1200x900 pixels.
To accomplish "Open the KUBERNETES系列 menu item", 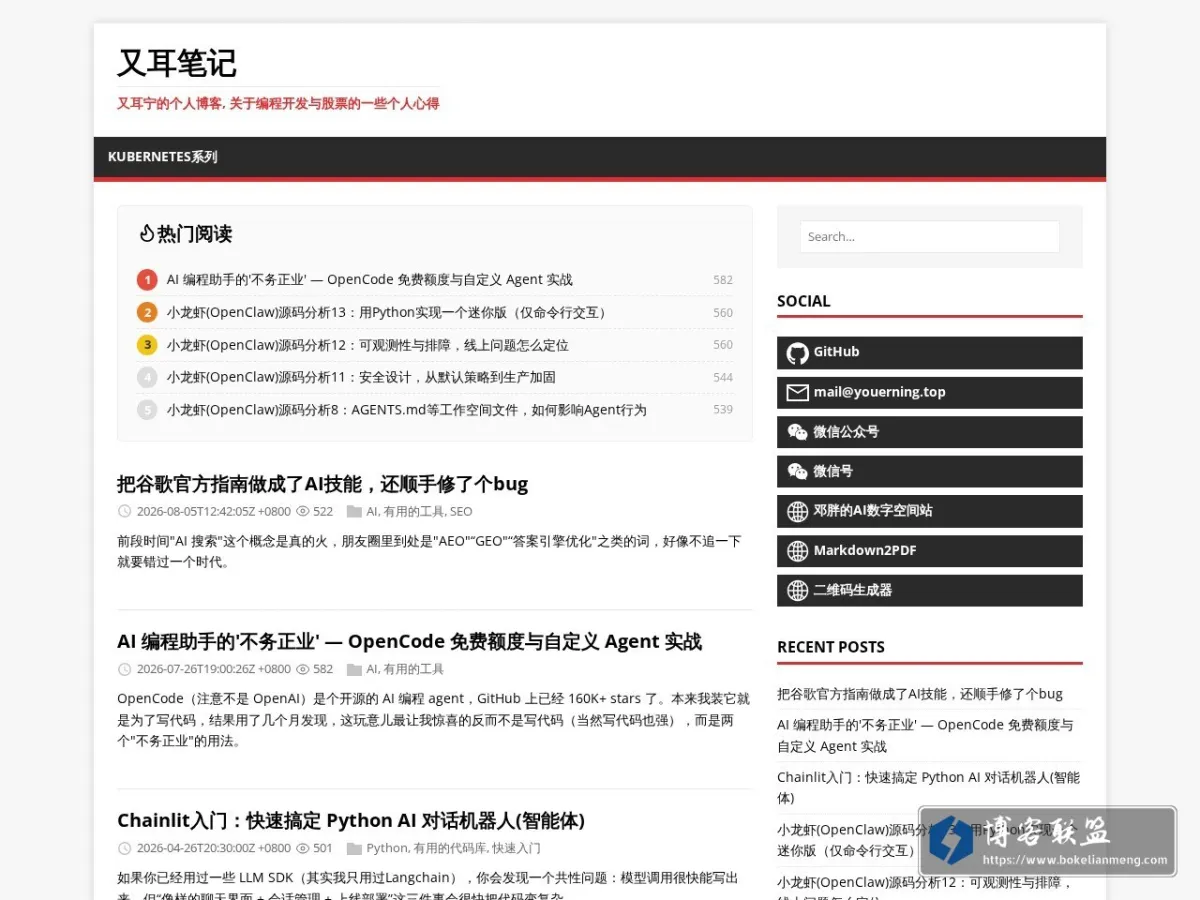I will [x=163, y=157].
